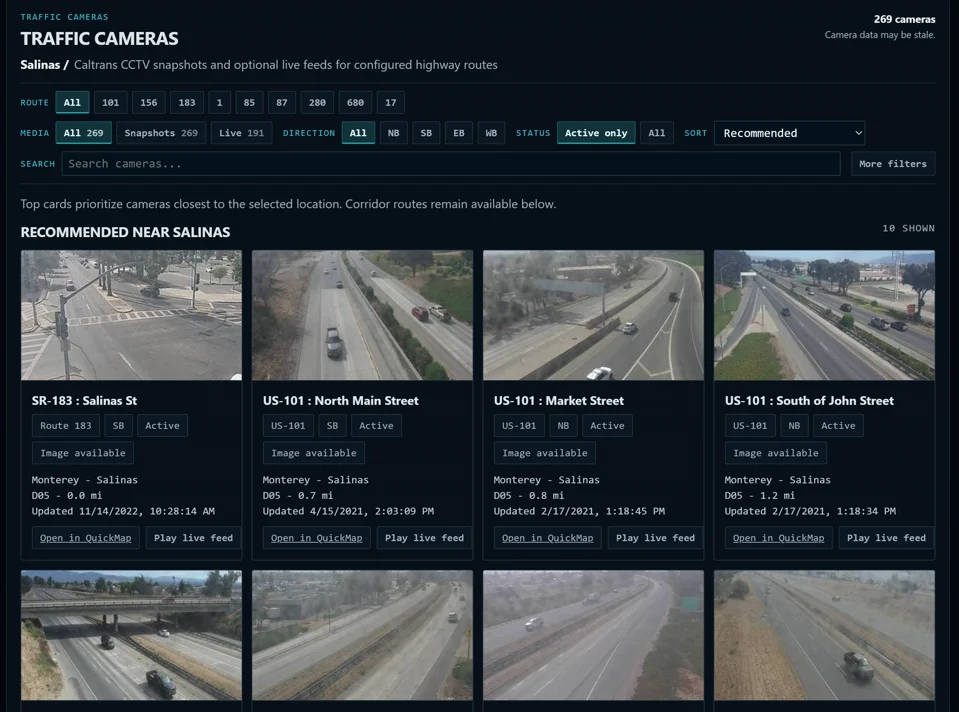Viewport: 959px width, 712px height.
Task: Click US-101 : Market Street title
Action: pyautogui.click(x=559, y=401)
